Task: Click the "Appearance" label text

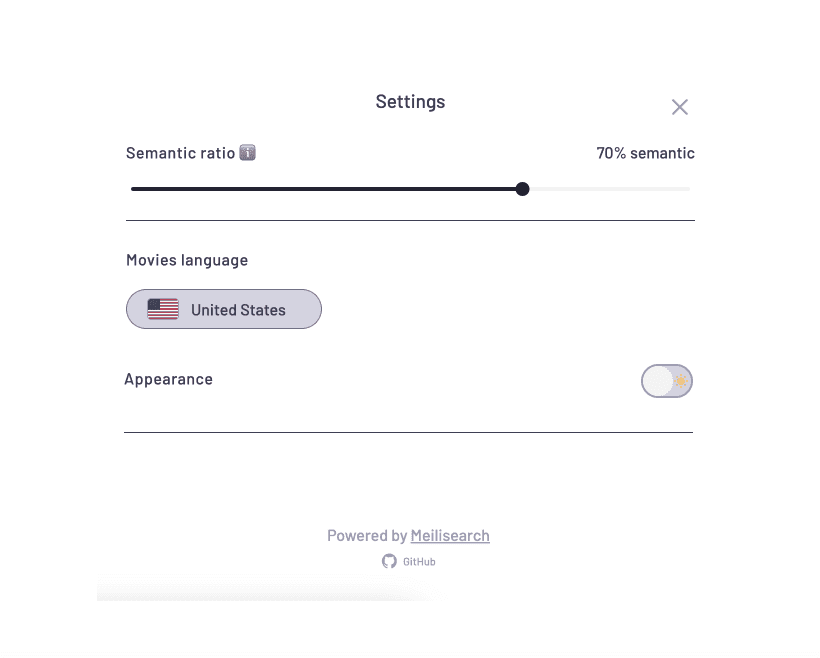Action: 168,379
